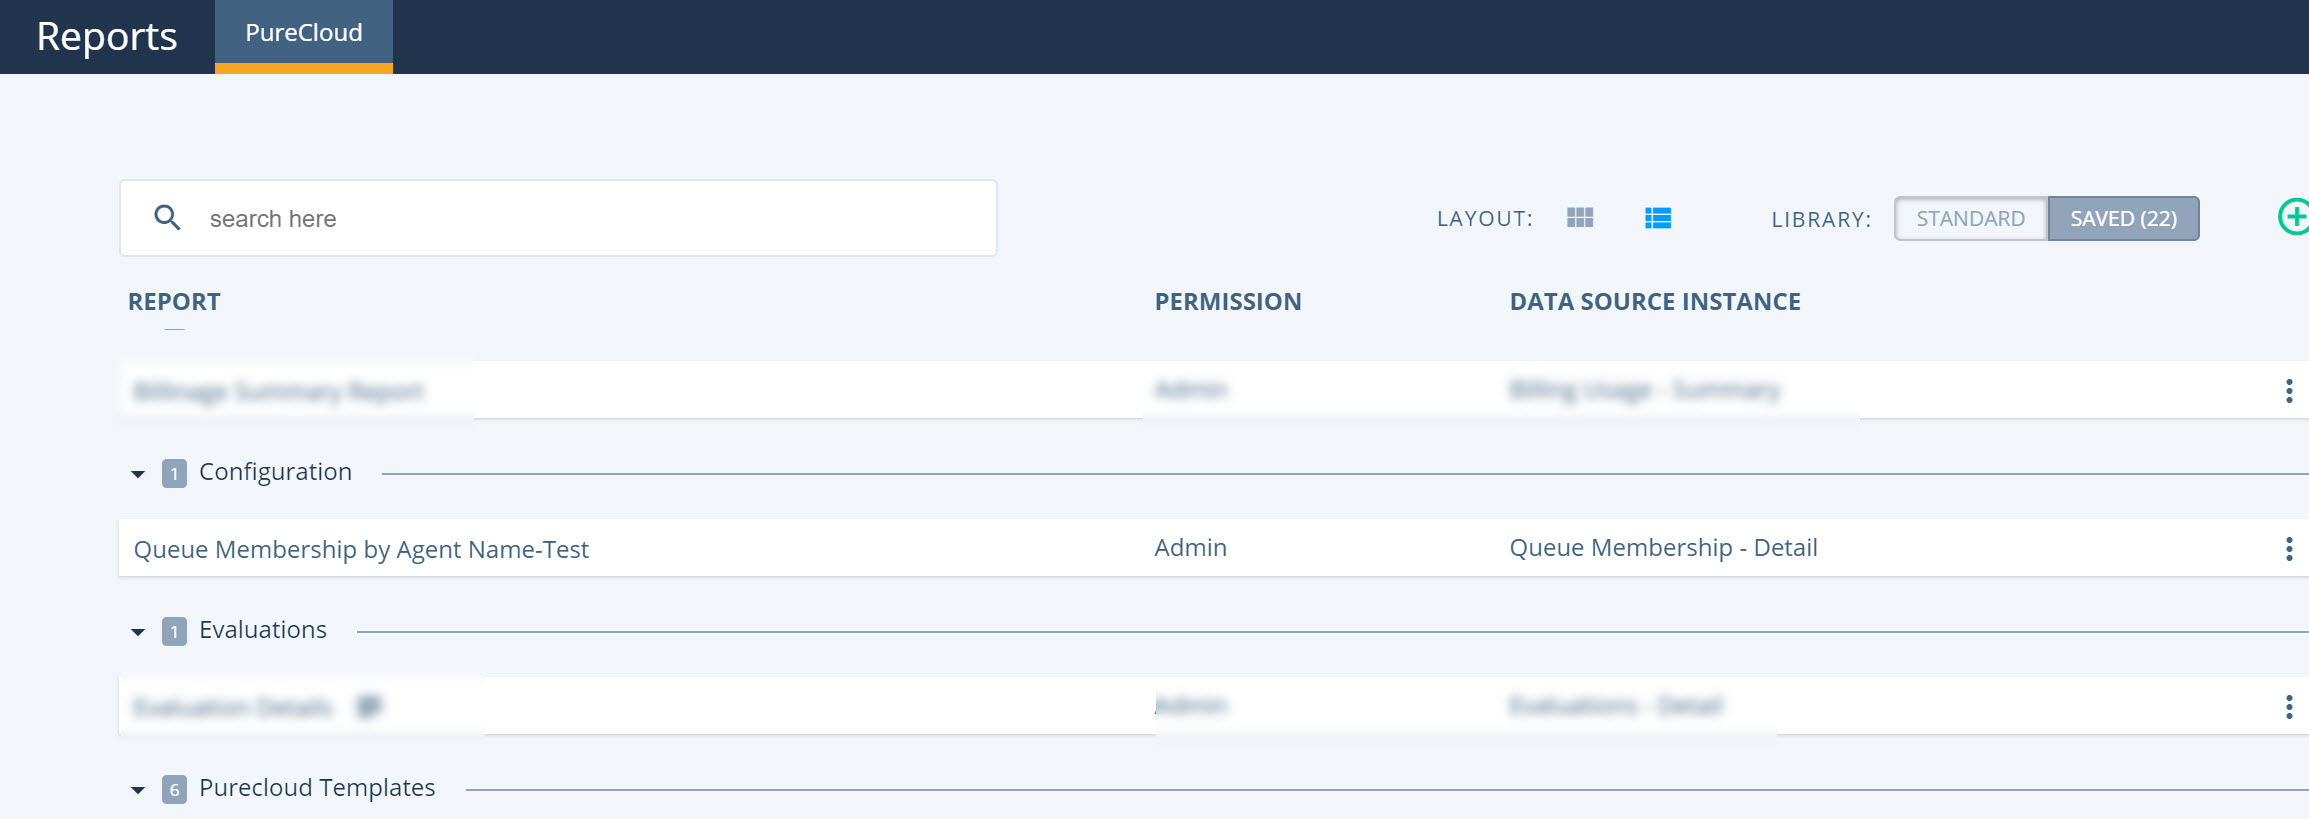Open Queue Membership by Agent Name-Test report
The height and width of the screenshot is (819, 2309).
coord(361,549)
